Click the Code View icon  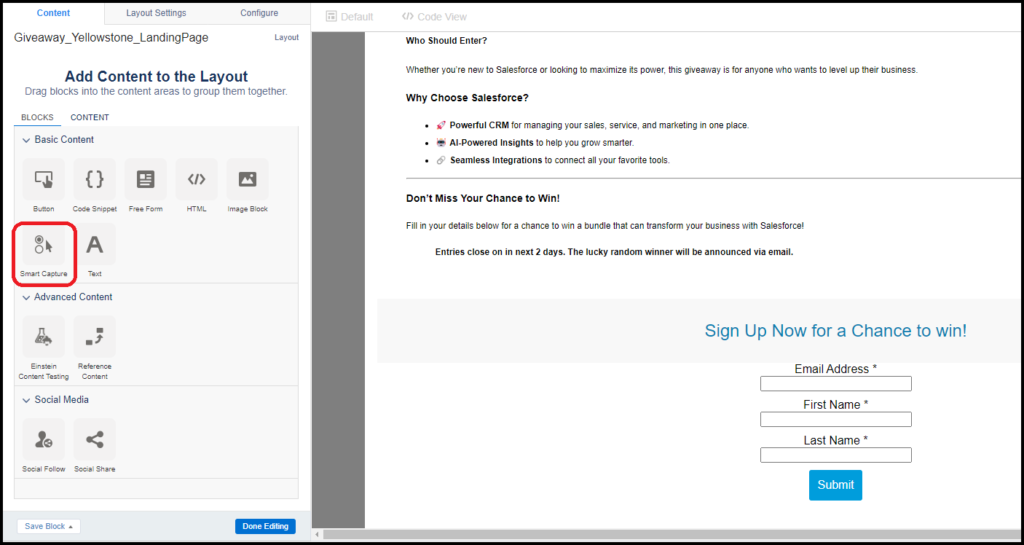[408, 16]
